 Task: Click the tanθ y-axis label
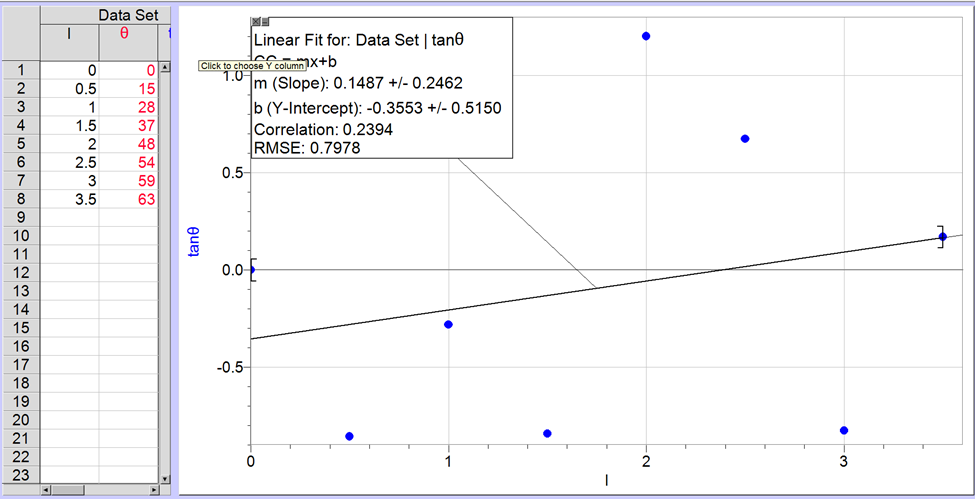point(194,241)
